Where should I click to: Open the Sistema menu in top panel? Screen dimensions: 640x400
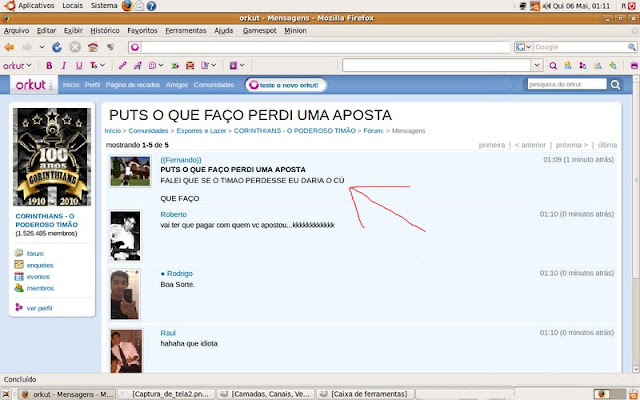click(104, 6)
